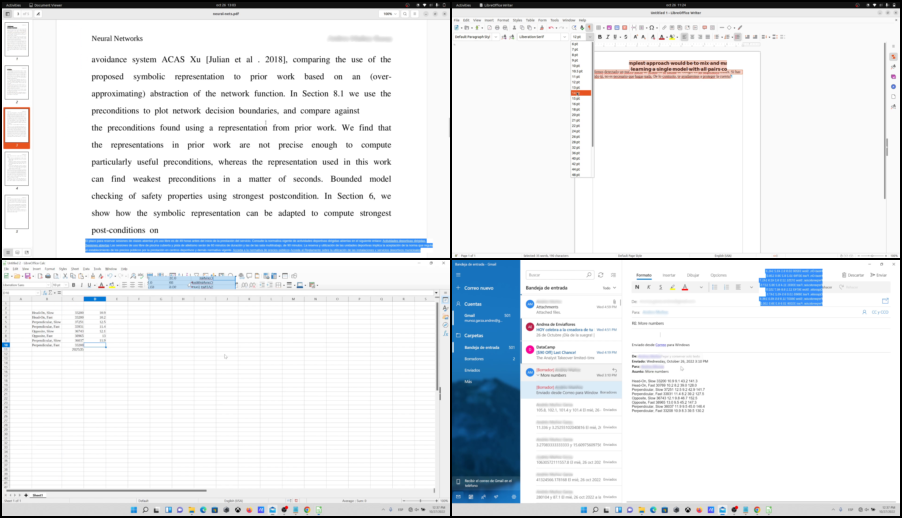Switch to Insertar tab in Mail
Screen dimensions: 902x518
coord(669,275)
